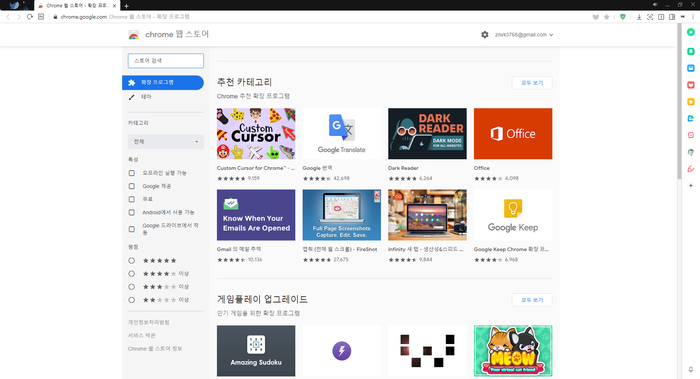Screen dimensions: 700x379
Task: Check the Google 제공 checkbox
Action: click(132, 186)
